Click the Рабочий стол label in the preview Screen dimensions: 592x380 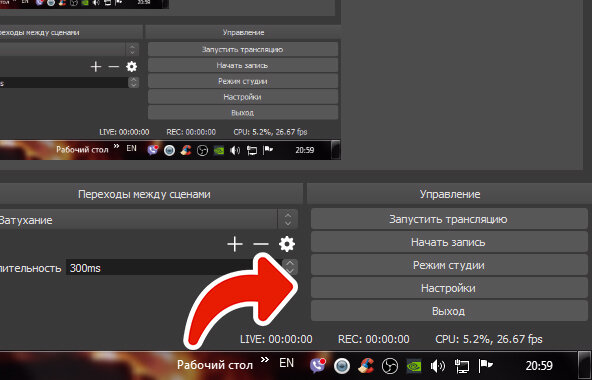click(82, 150)
